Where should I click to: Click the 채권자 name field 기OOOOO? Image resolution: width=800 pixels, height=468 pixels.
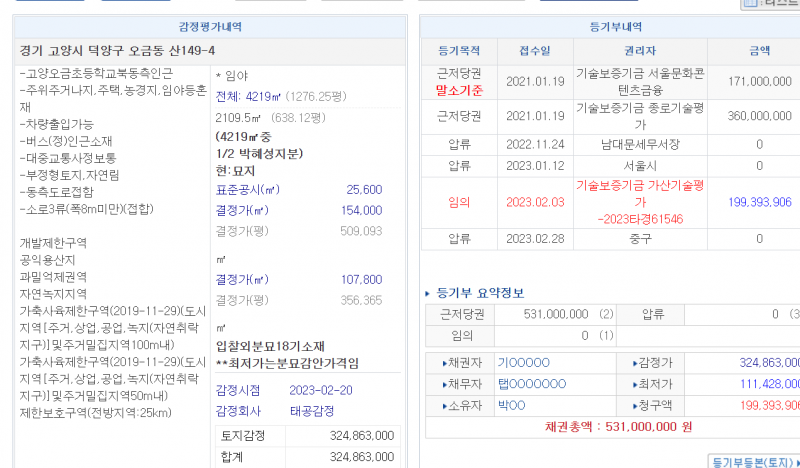[524, 362]
